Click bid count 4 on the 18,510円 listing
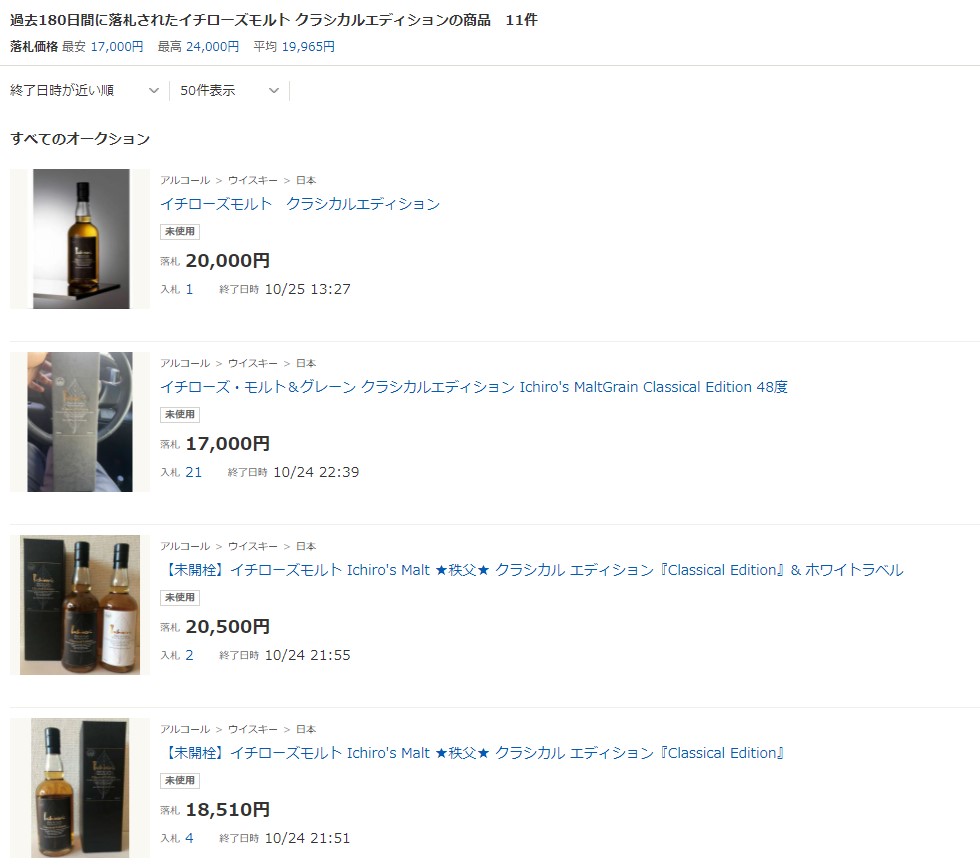Viewport: 980px width, 868px height. 189,839
